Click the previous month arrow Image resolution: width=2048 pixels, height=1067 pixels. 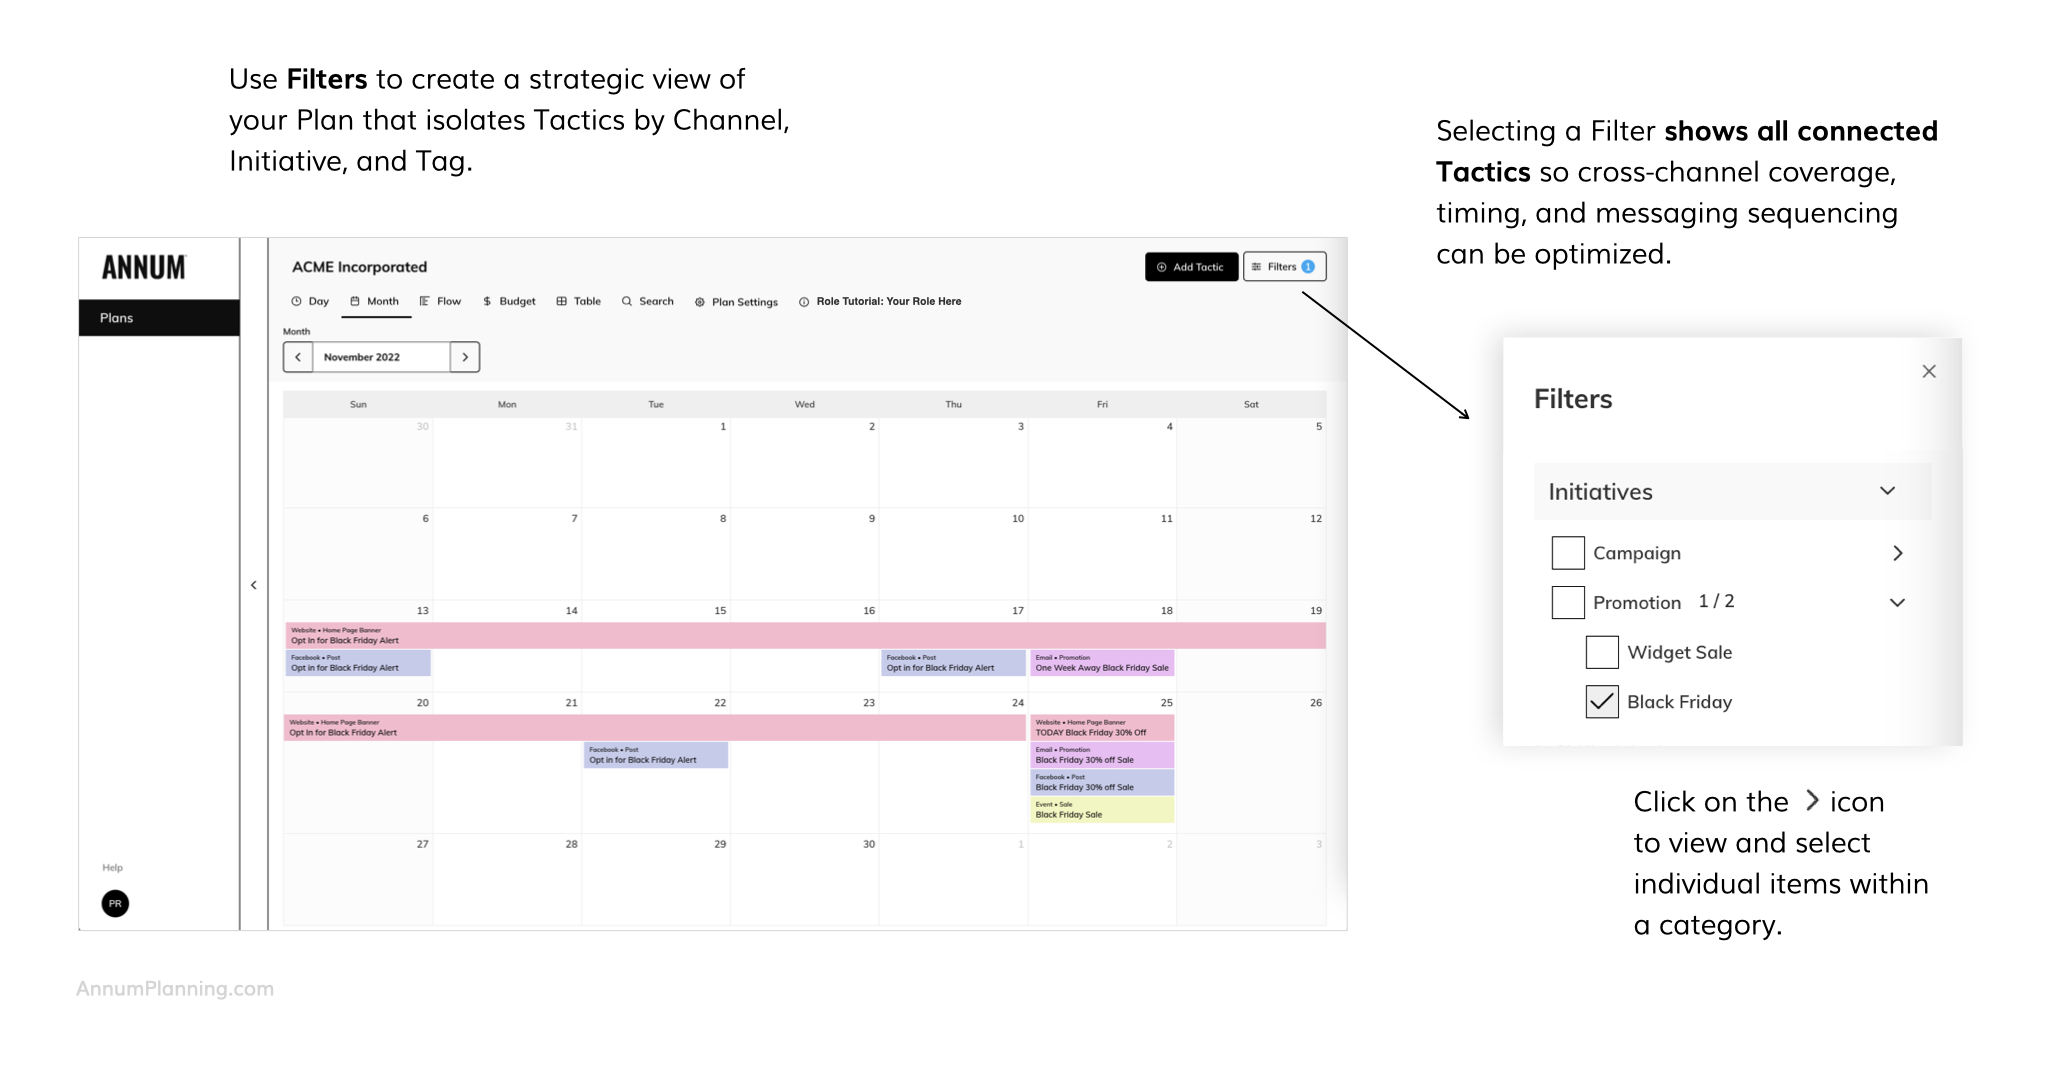298,357
